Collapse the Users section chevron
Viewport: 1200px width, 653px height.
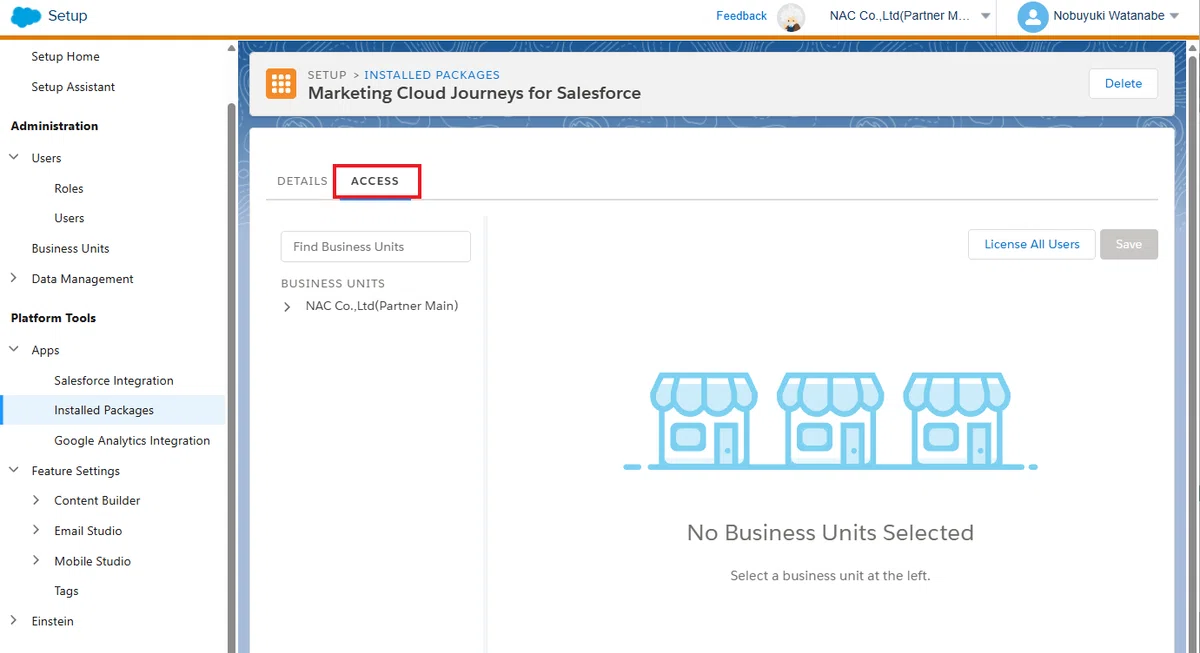click(x=14, y=157)
